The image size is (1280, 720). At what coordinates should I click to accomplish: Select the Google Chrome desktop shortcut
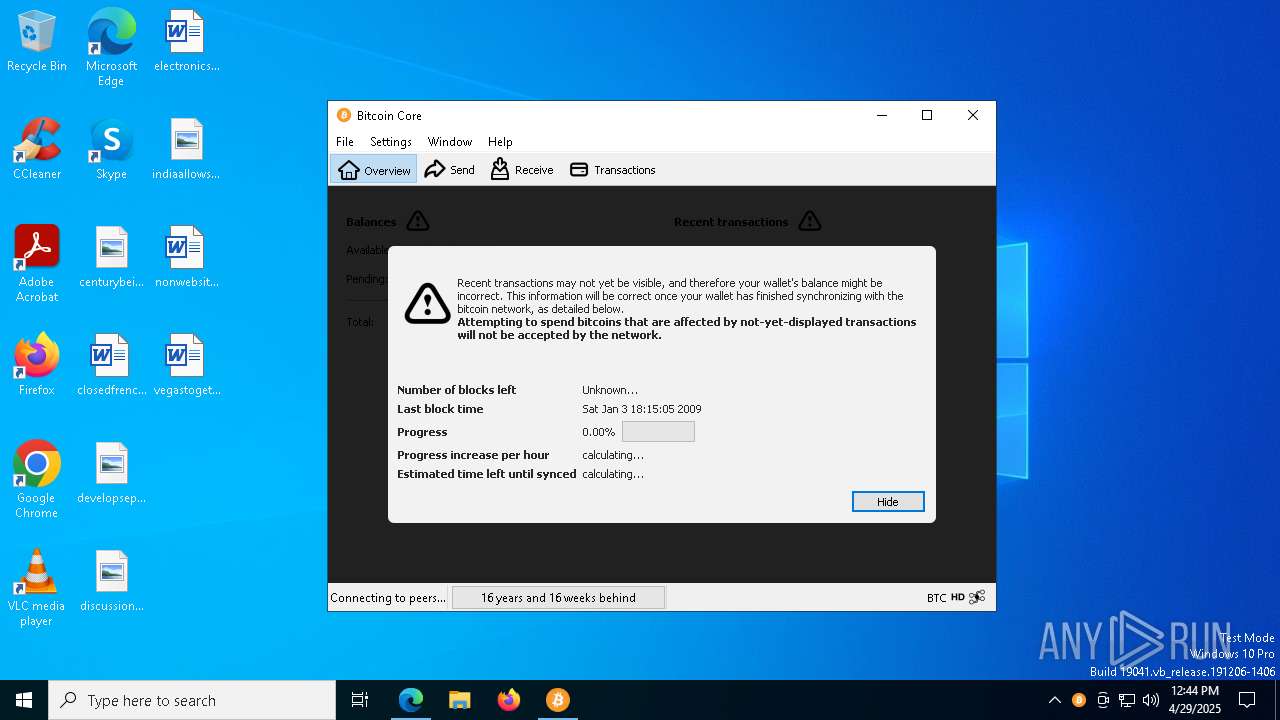pyautogui.click(x=37, y=480)
